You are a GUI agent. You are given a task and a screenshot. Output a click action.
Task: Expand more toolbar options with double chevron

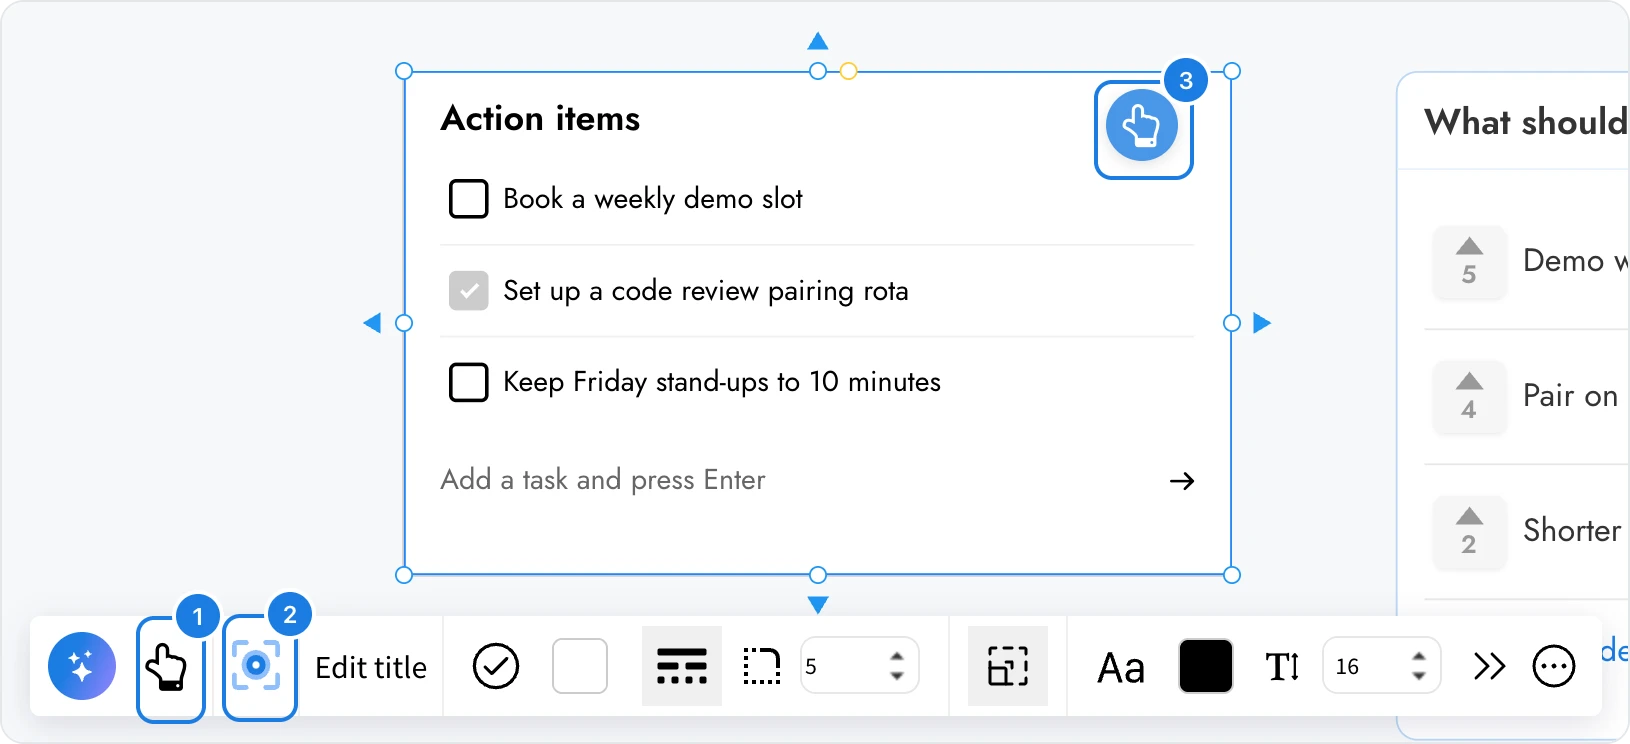coord(1489,666)
